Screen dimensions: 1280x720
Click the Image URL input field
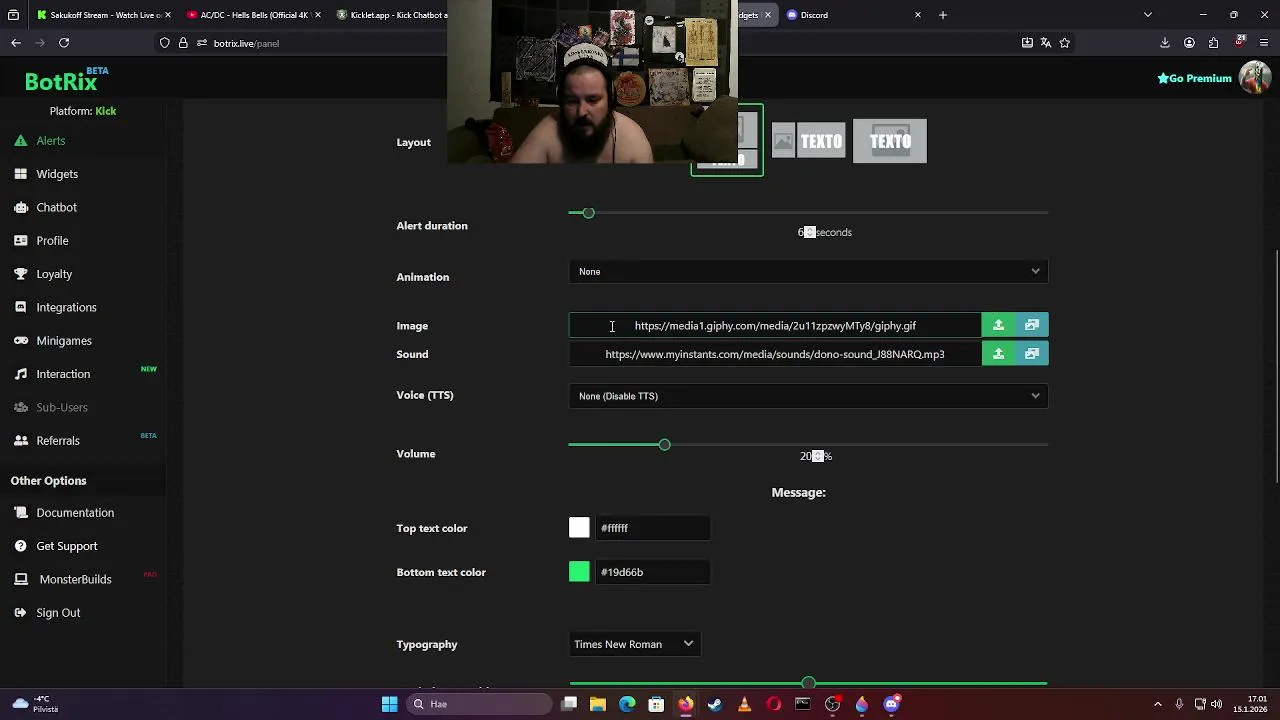pos(775,326)
